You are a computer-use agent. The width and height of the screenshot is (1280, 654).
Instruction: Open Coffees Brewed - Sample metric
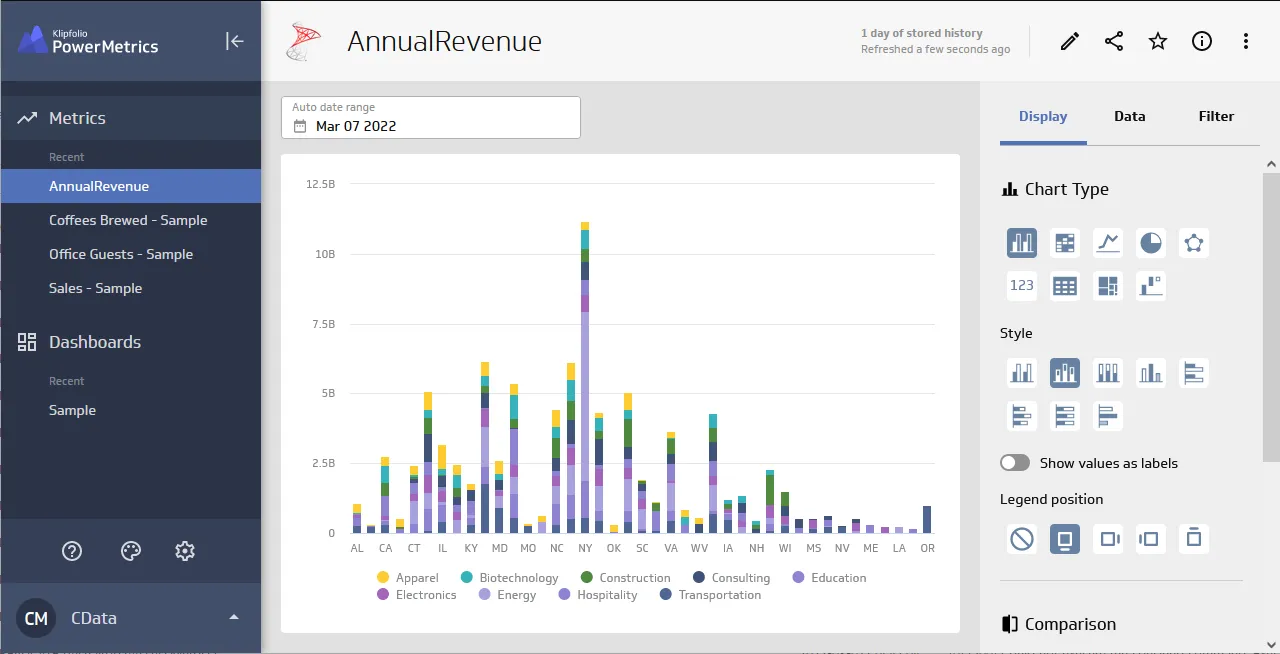tap(128, 220)
